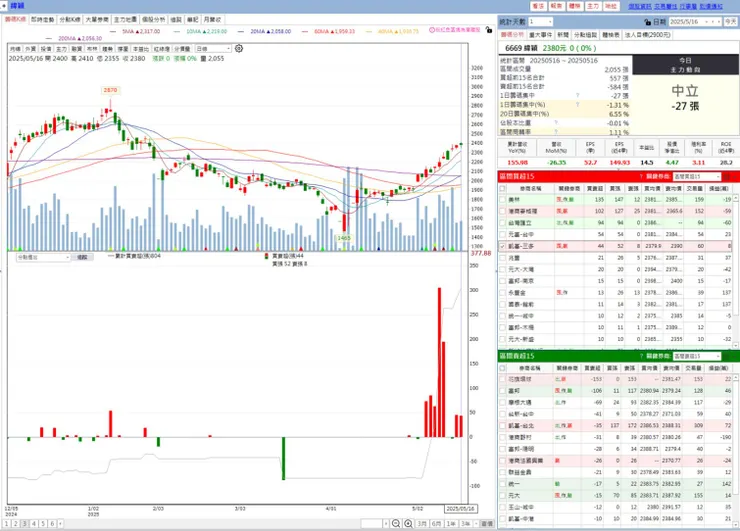Check the box for 花旗環球 row
The height and width of the screenshot is (531, 740).
[503, 379]
